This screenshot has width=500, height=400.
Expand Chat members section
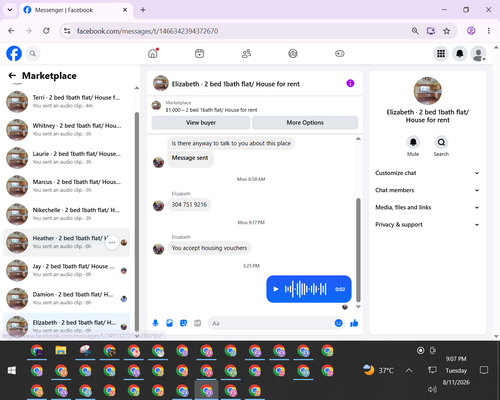click(x=427, y=190)
